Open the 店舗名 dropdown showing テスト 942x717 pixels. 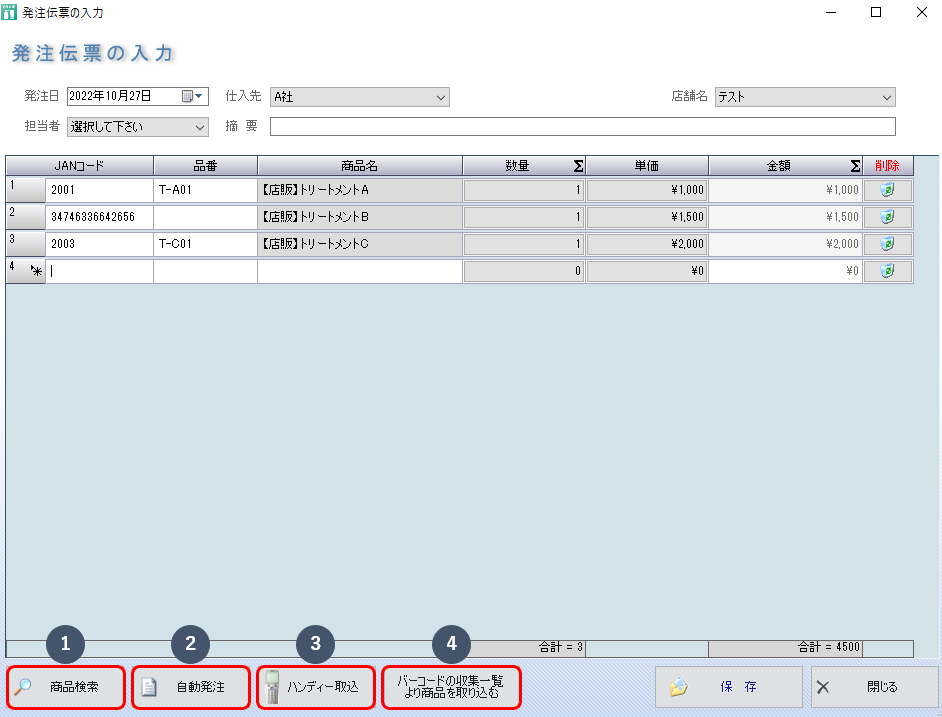pos(886,97)
